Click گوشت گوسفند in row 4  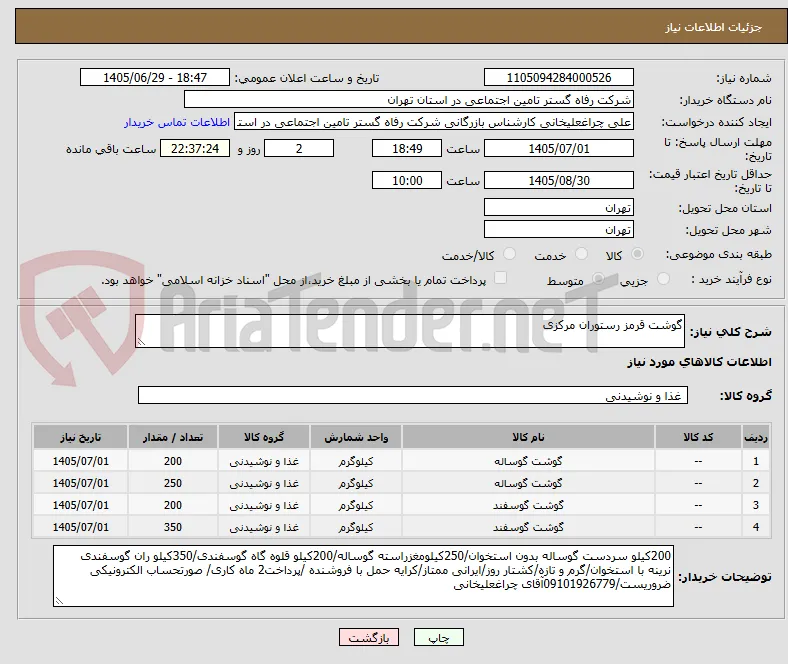528,527
